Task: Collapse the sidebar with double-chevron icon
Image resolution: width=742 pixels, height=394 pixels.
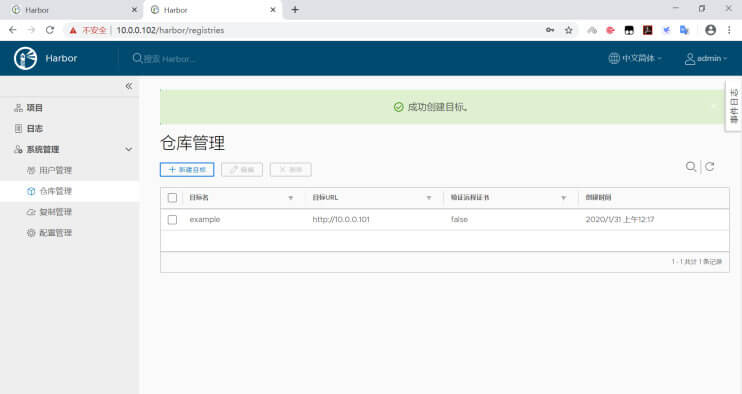Action: click(129, 86)
